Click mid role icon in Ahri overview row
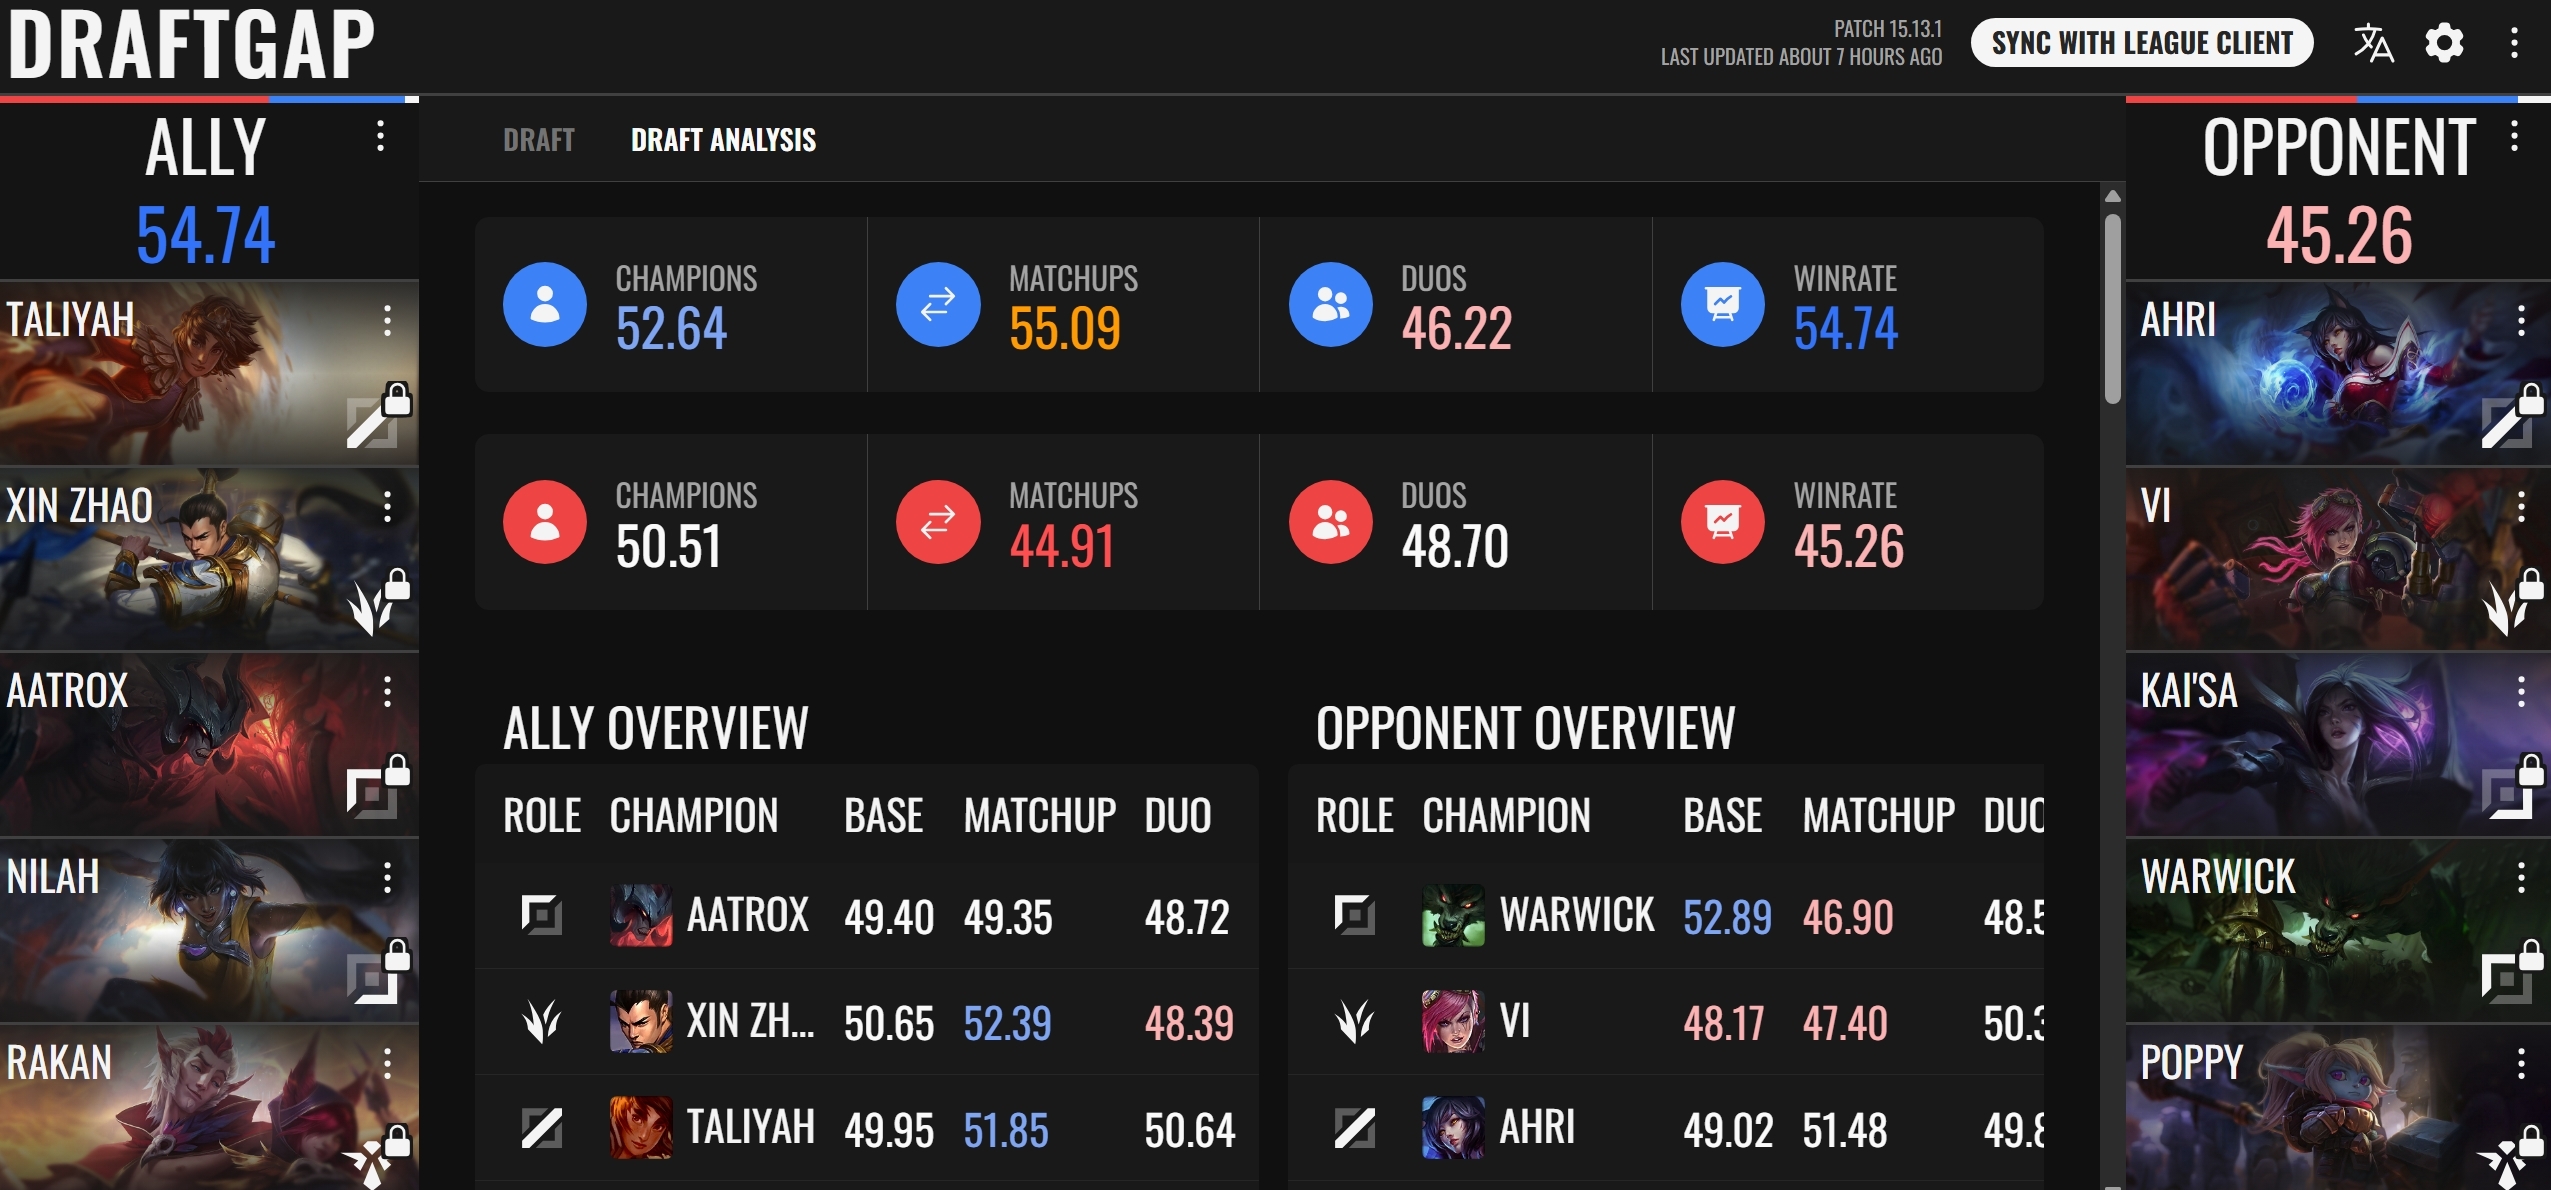 [1354, 1129]
